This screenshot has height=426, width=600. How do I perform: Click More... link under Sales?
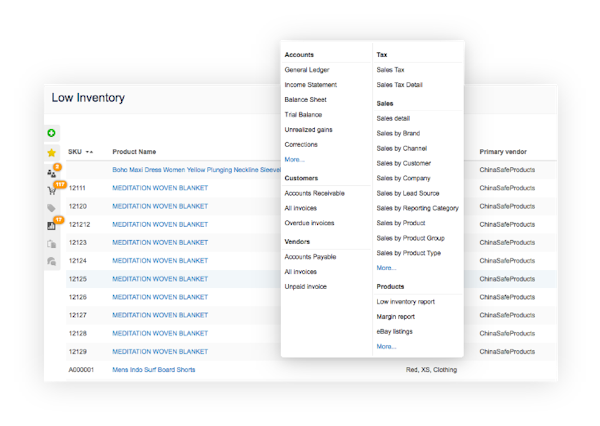[386, 268]
